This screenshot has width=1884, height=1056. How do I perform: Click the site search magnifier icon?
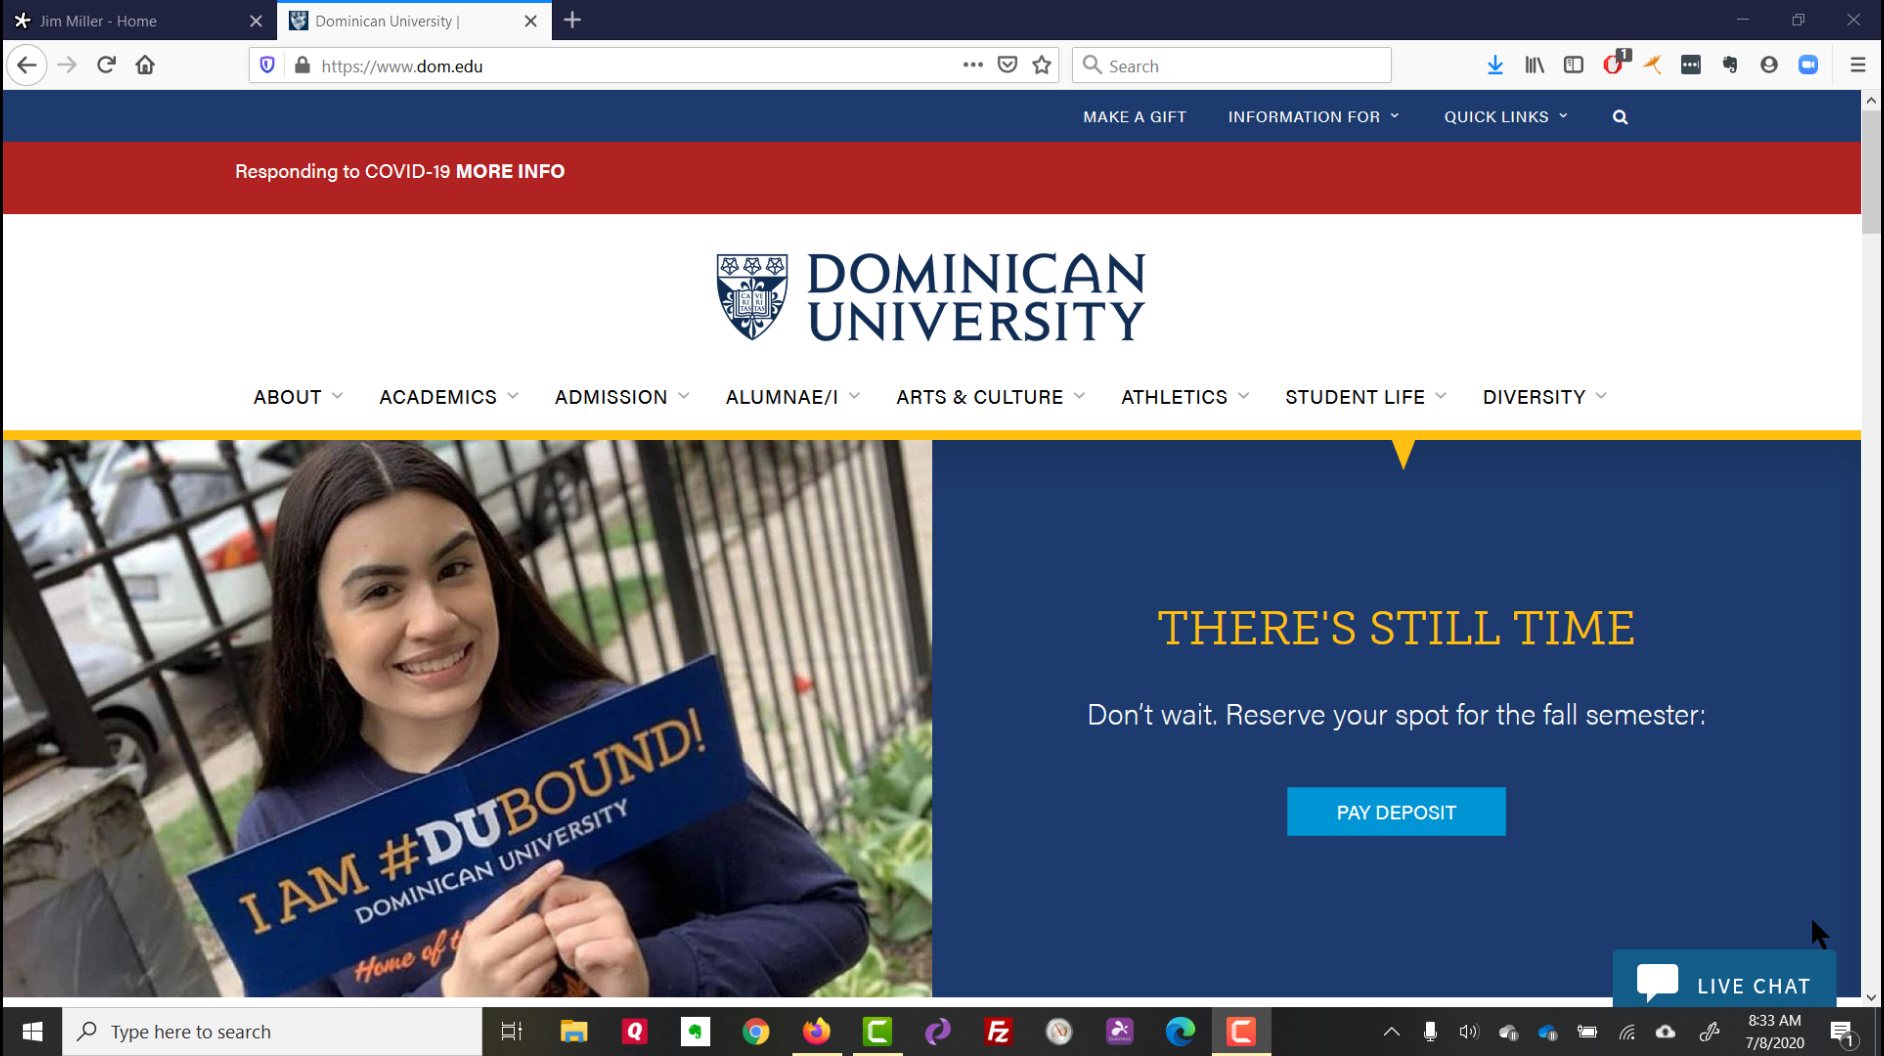[1619, 117]
